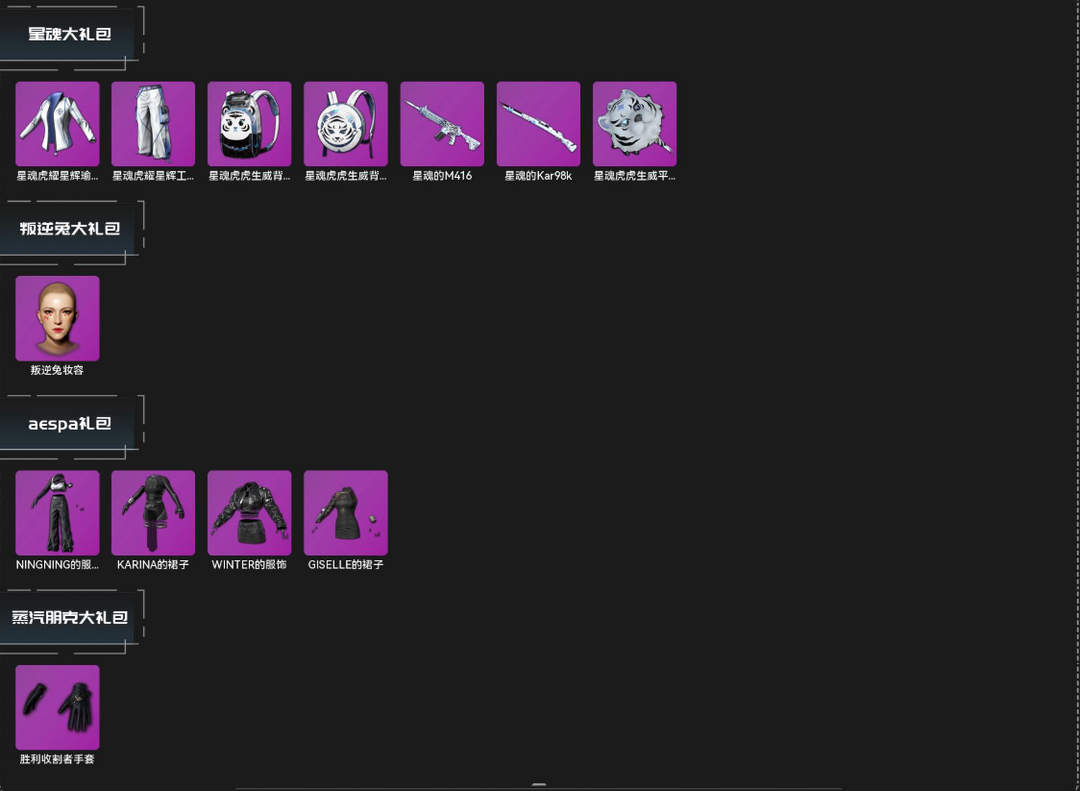The height and width of the screenshot is (791, 1080).
Task: Choose the WINTER的服饰 outfit
Action: [x=249, y=513]
